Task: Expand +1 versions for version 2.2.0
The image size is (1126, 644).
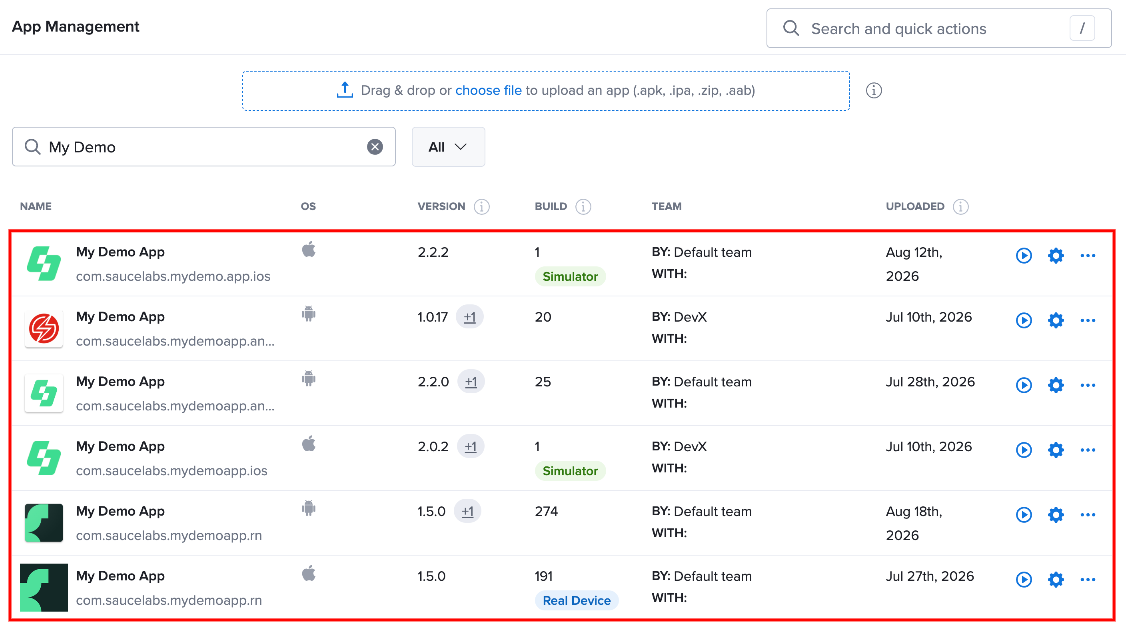Action: [471, 382]
